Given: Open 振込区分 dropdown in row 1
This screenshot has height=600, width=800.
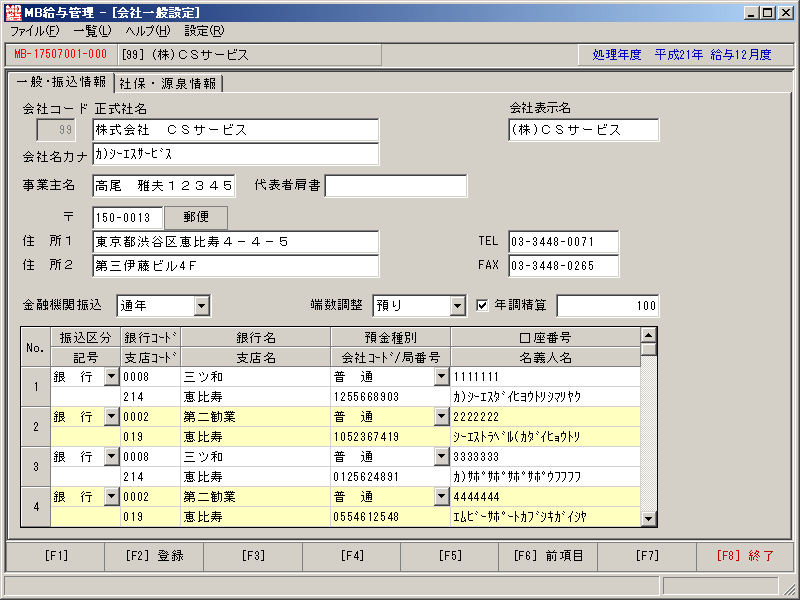Looking at the screenshot, I should coord(112,377).
